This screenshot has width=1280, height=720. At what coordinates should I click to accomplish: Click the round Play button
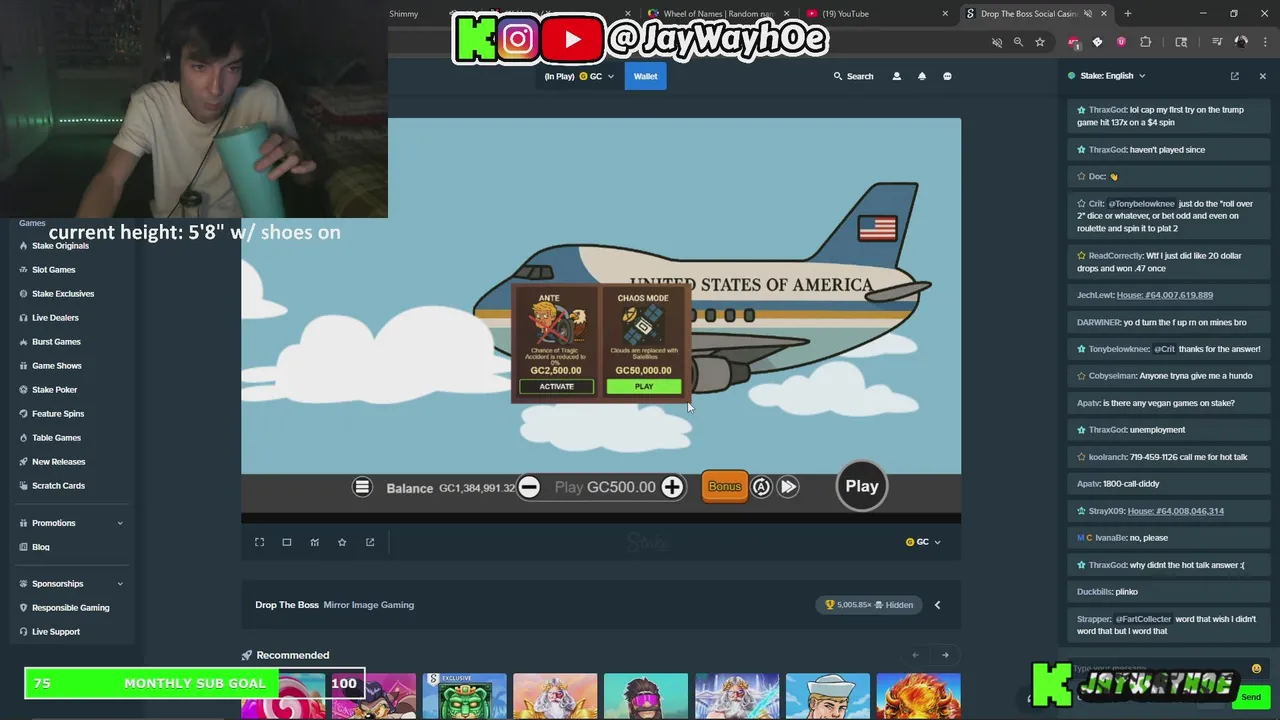(x=861, y=486)
